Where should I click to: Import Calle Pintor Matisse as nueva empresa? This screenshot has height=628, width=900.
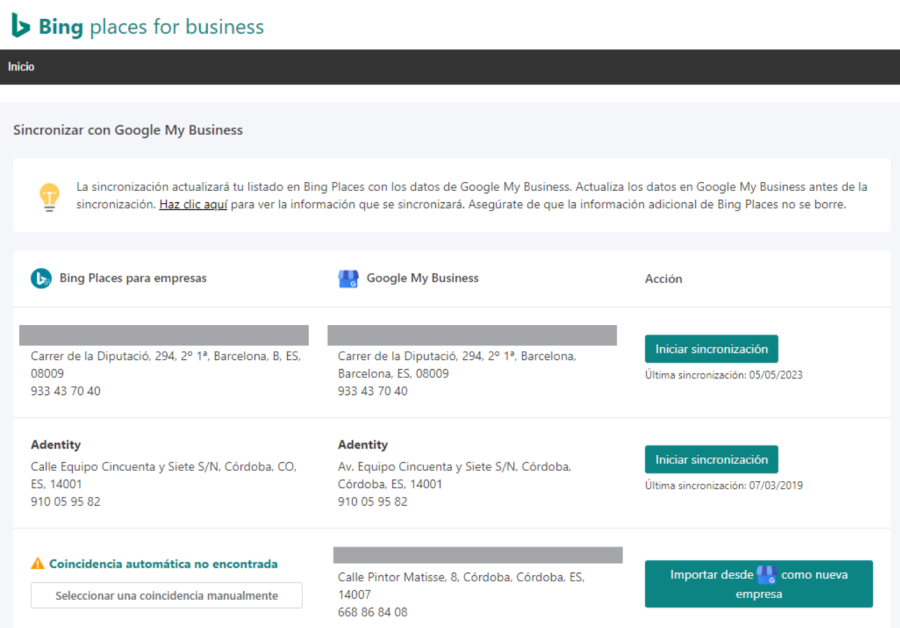(758, 584)
